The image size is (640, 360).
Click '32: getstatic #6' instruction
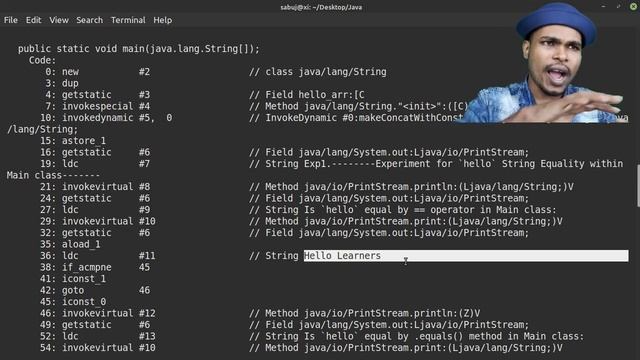95,233
